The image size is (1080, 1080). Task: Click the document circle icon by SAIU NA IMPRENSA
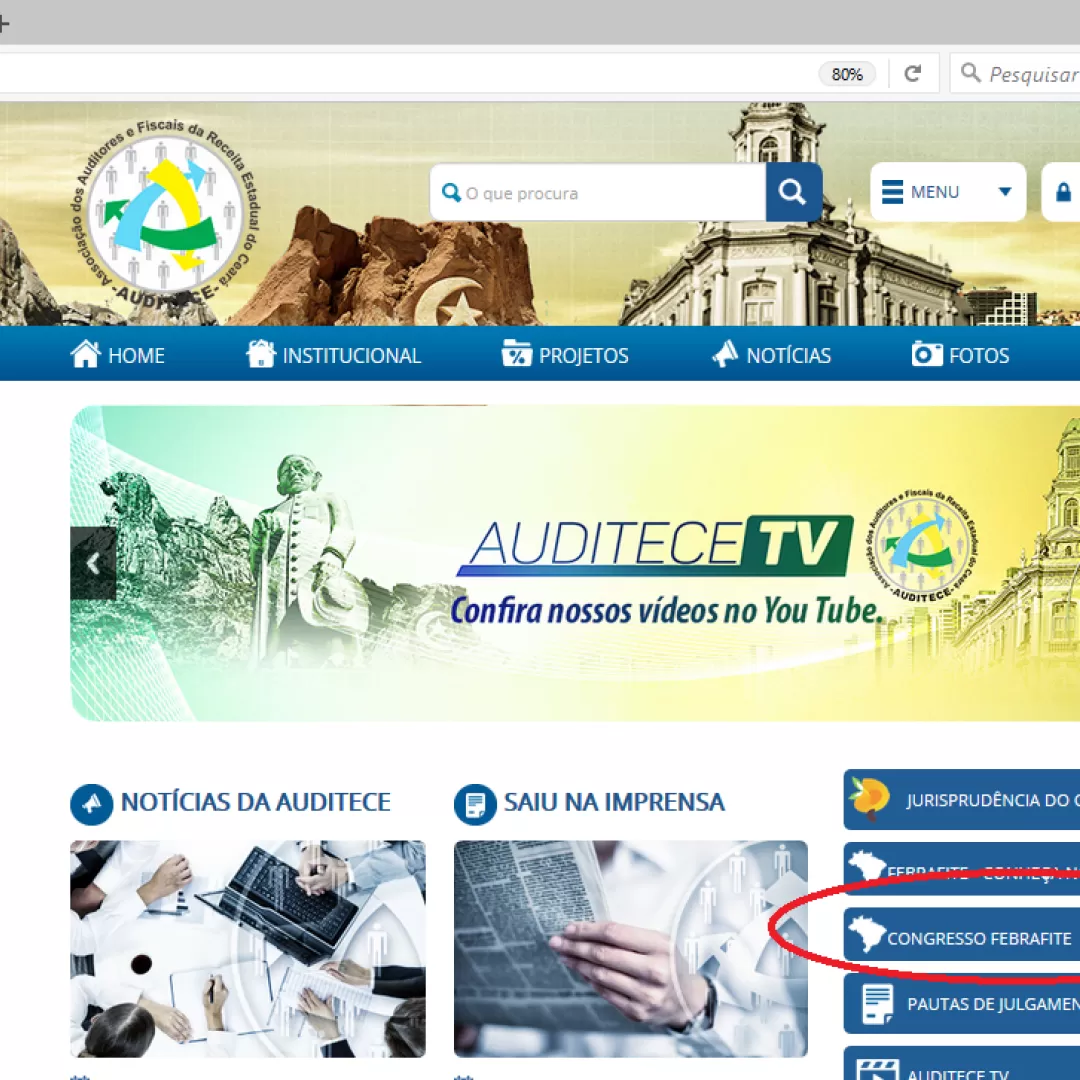tap(475, 804)
